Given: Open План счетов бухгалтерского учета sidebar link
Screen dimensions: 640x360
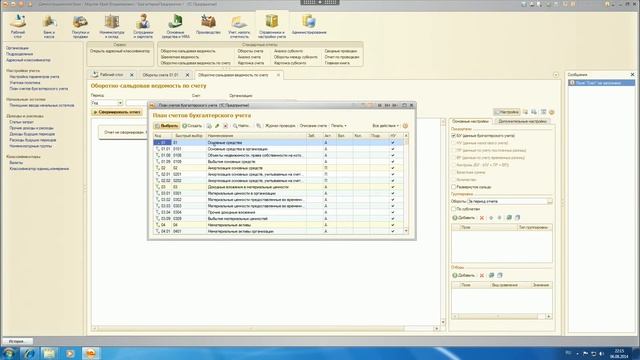Looking at the screenshot, I should [39, 89].
